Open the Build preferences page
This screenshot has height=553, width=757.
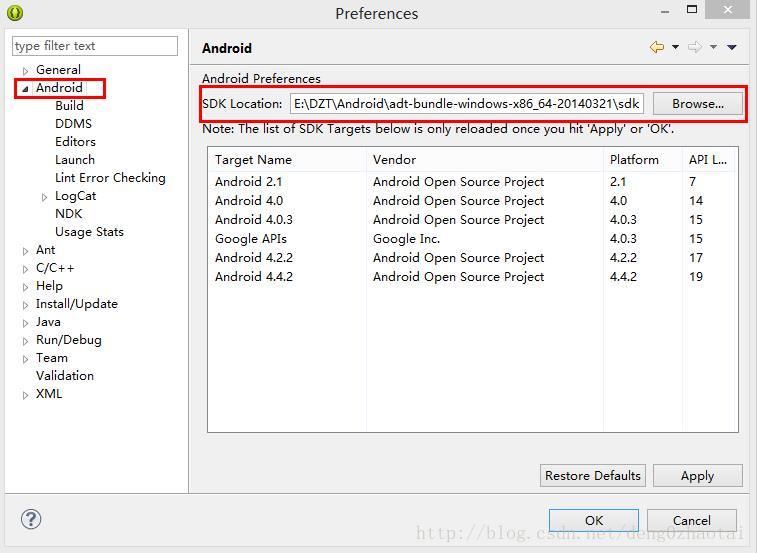70,105
